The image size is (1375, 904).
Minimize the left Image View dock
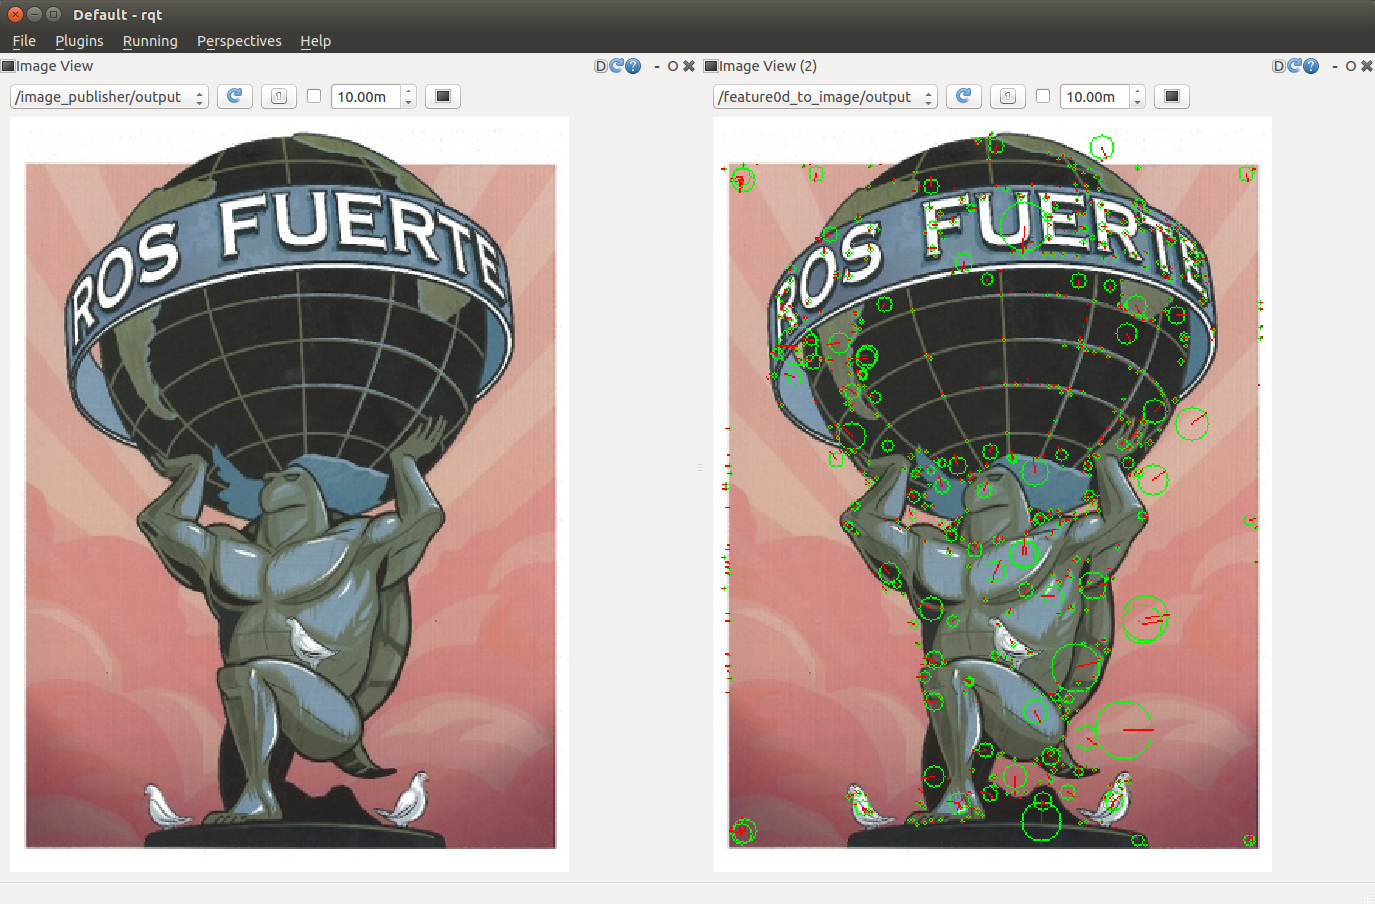pos(657,67)
